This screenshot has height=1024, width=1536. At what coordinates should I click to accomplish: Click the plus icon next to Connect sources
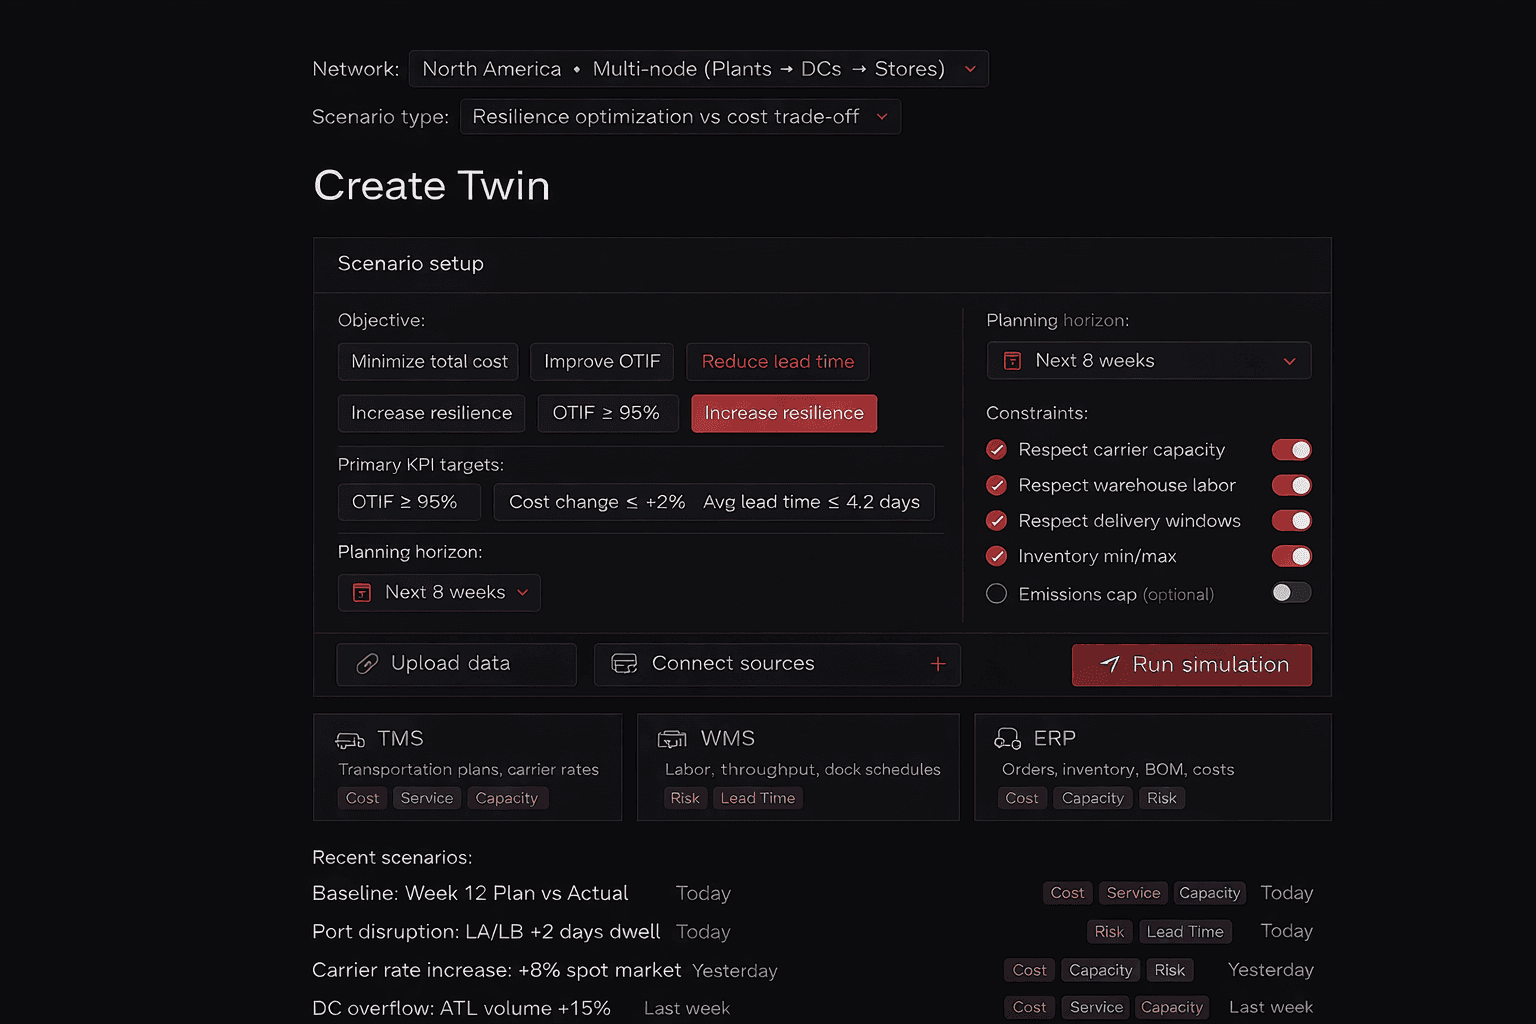coord(938,663)
